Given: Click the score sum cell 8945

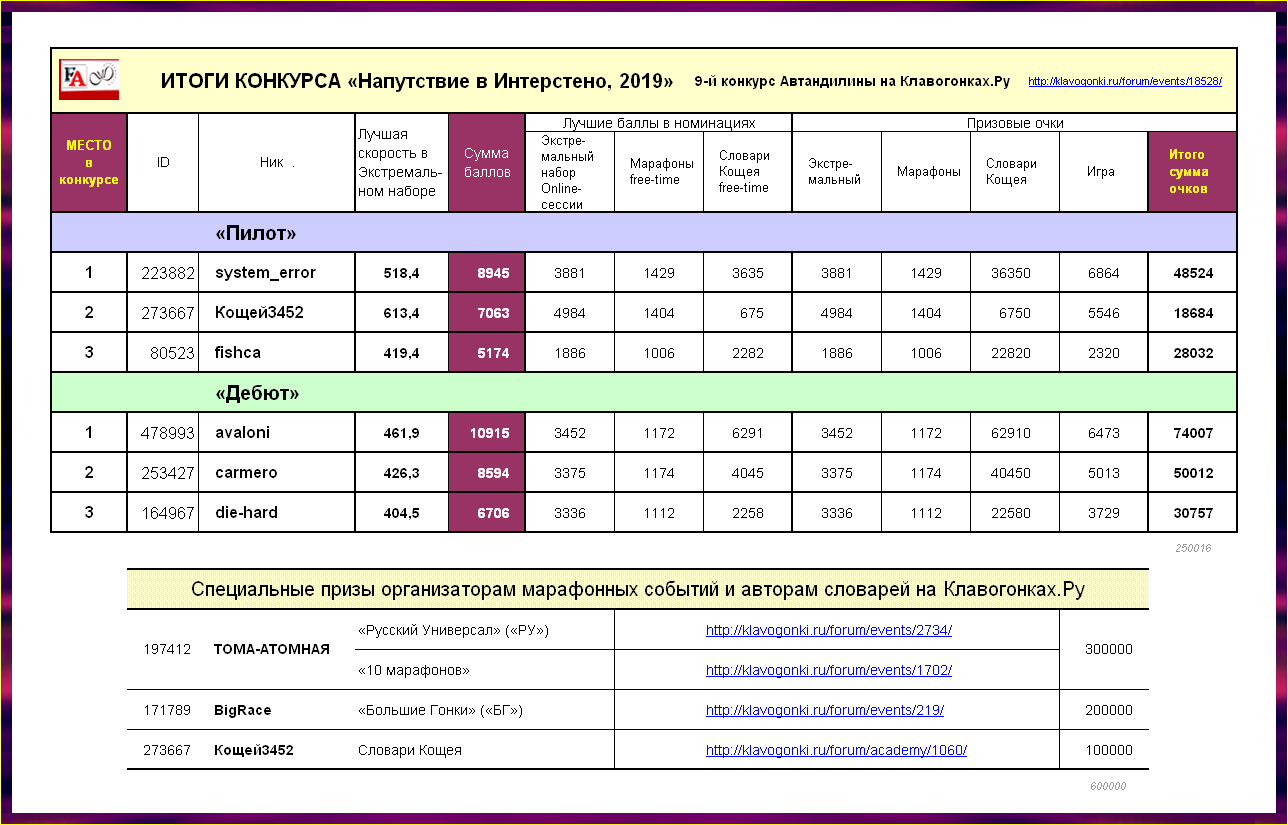Looking at the screenshot, I should tap(487, 273).
